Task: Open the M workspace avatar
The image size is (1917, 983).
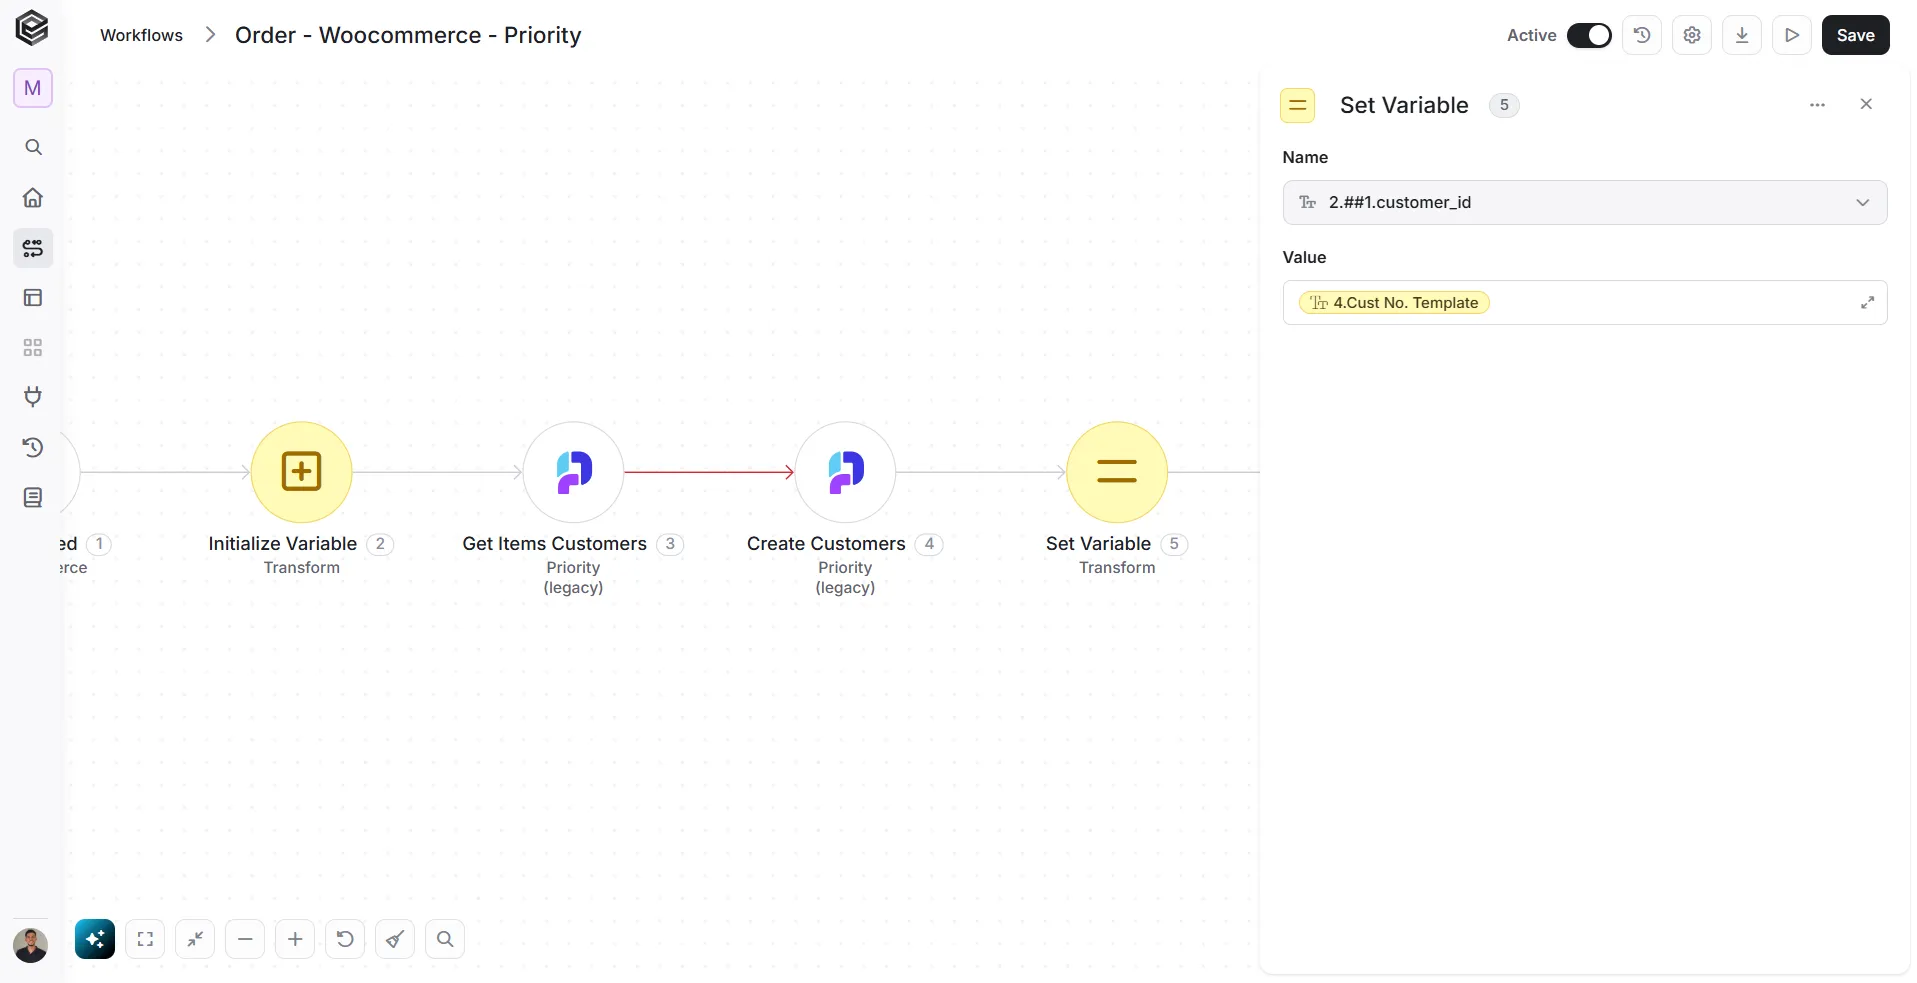Action: click(33, 88)
